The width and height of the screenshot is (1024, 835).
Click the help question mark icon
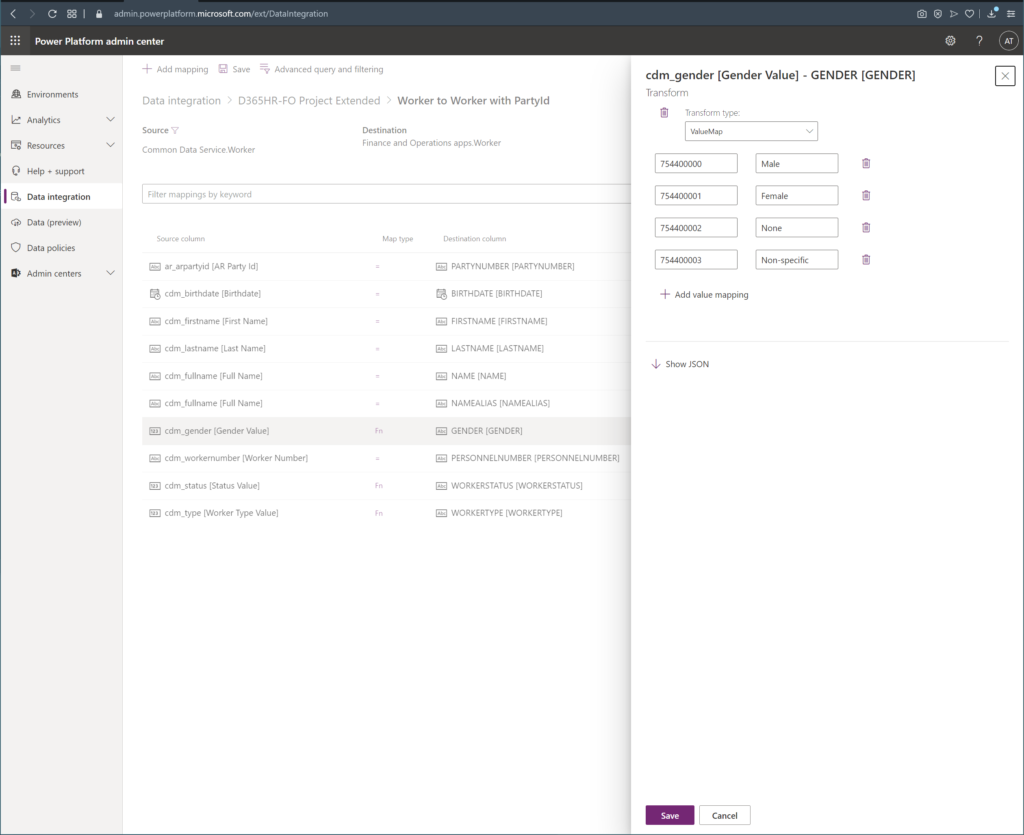(x=979, y=41)
